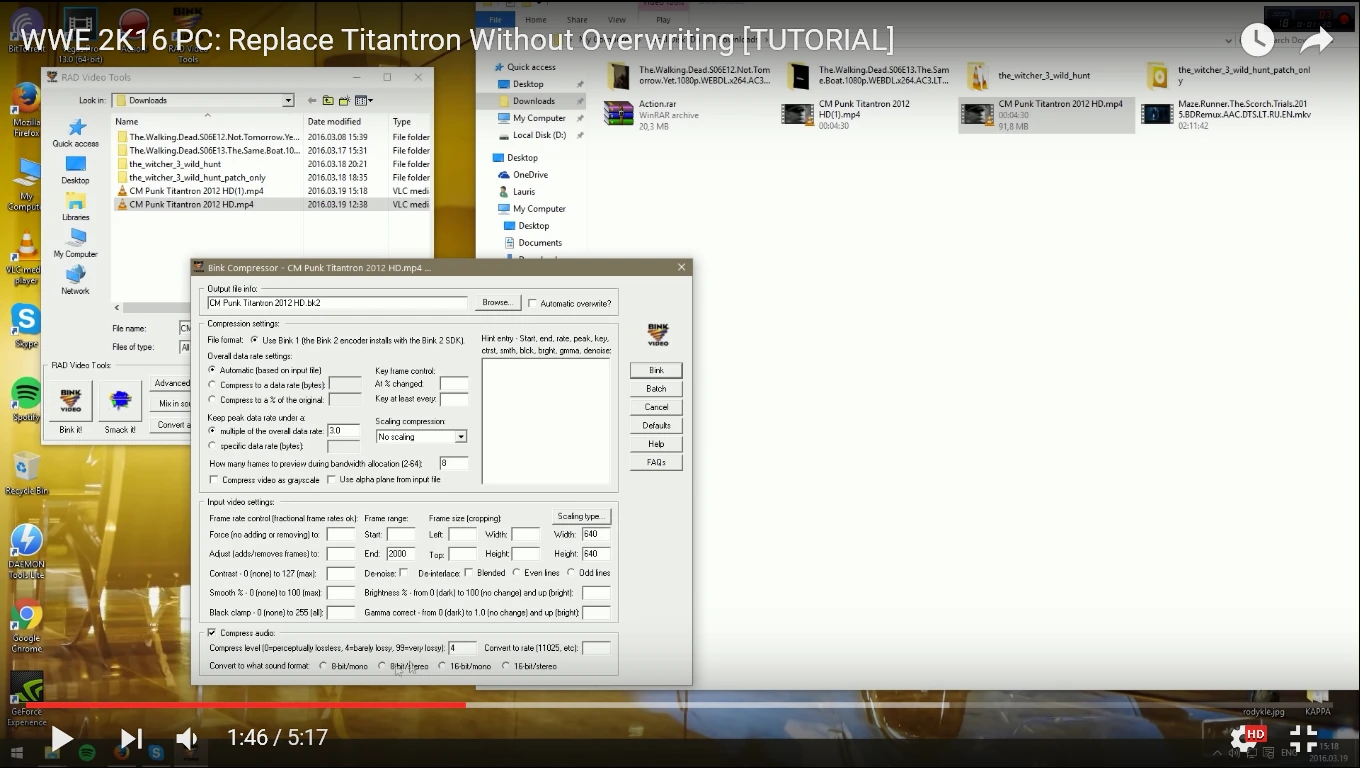Open the view menu dropdown in RAD dialog
Viewport: 1360px width, 768px height.
click(363, 100)
